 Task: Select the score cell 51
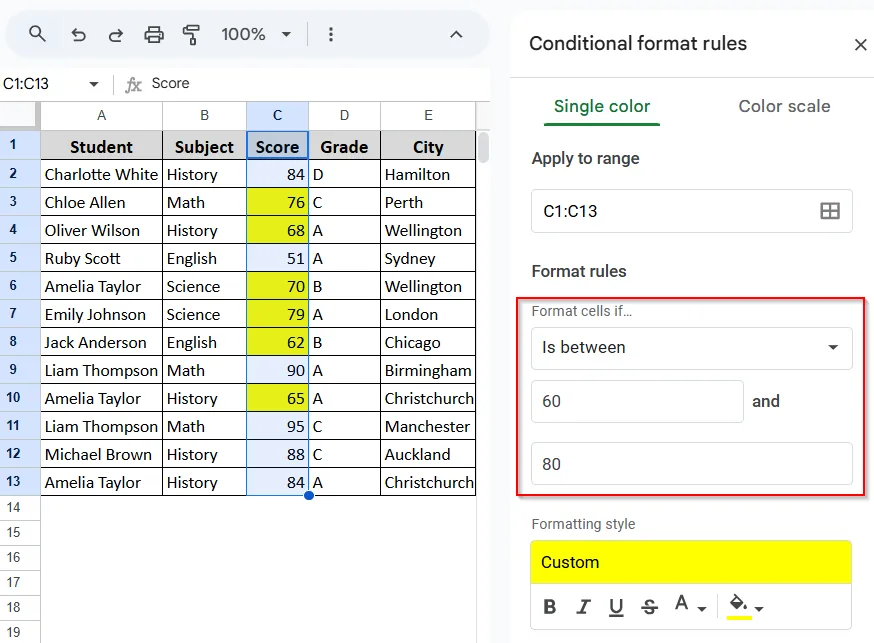pyautogui.click(x=278, y=258)
